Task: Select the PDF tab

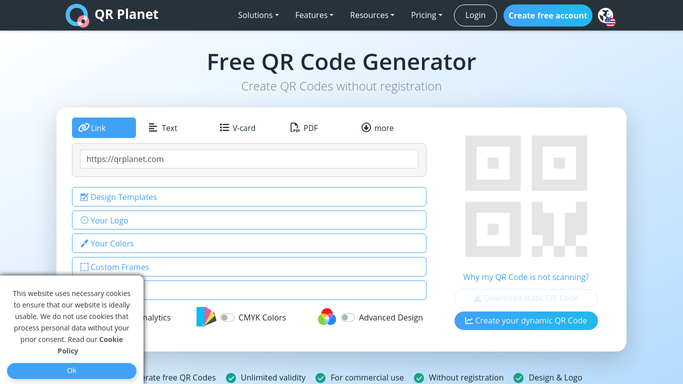Action: click(x=304, y=128)
